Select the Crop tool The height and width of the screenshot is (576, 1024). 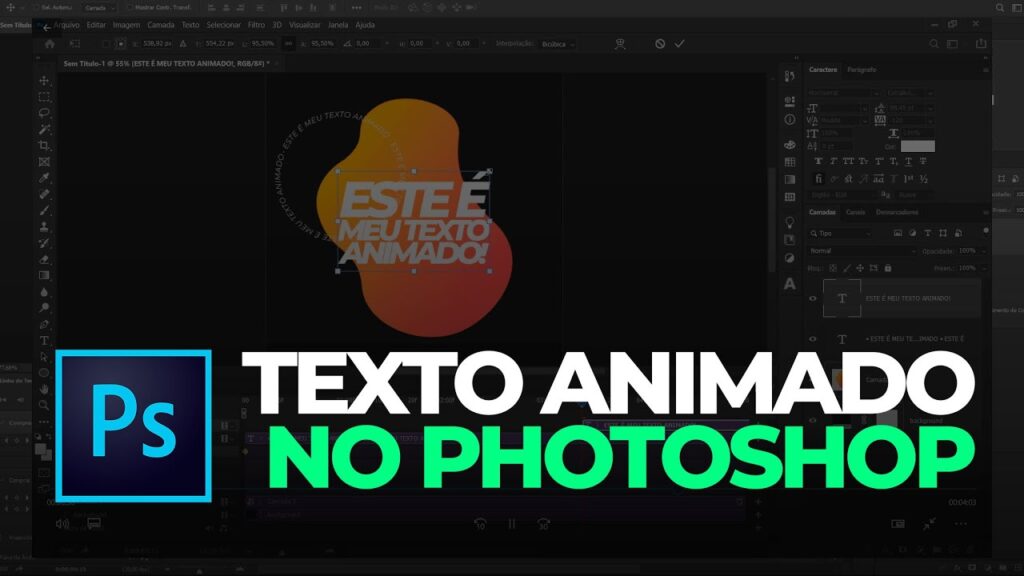(x=44, y=146)
